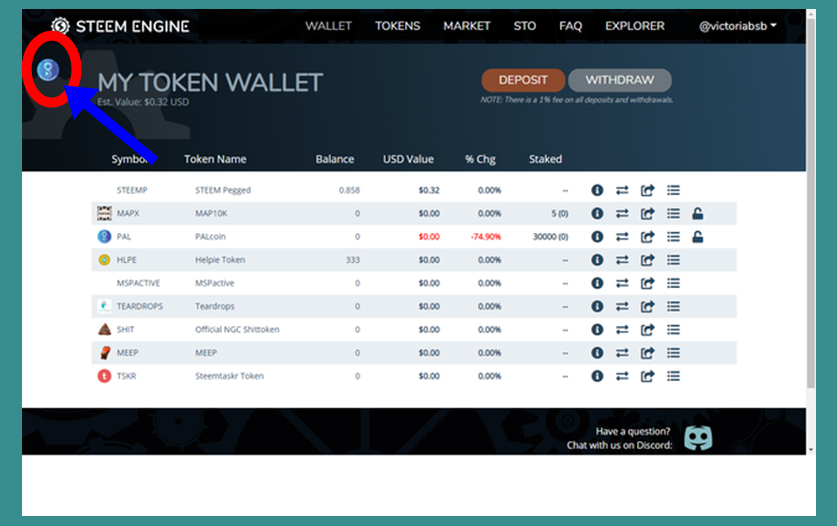Click the PAL token symbol icon in table
This screenshot has height=526, width=837.
click(x=105, y=237)
